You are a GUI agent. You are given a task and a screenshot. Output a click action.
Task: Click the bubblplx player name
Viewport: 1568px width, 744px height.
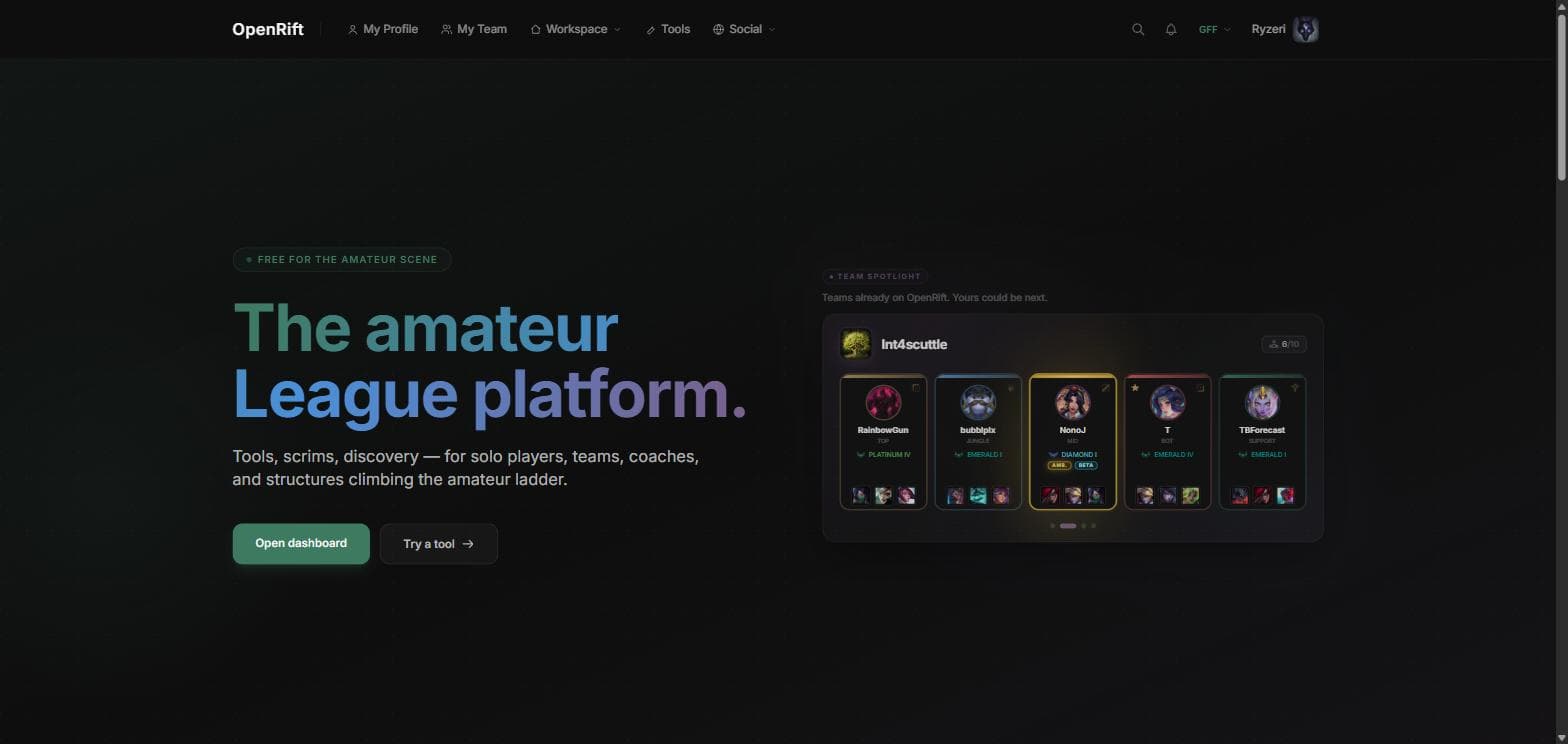pos(978,430)
